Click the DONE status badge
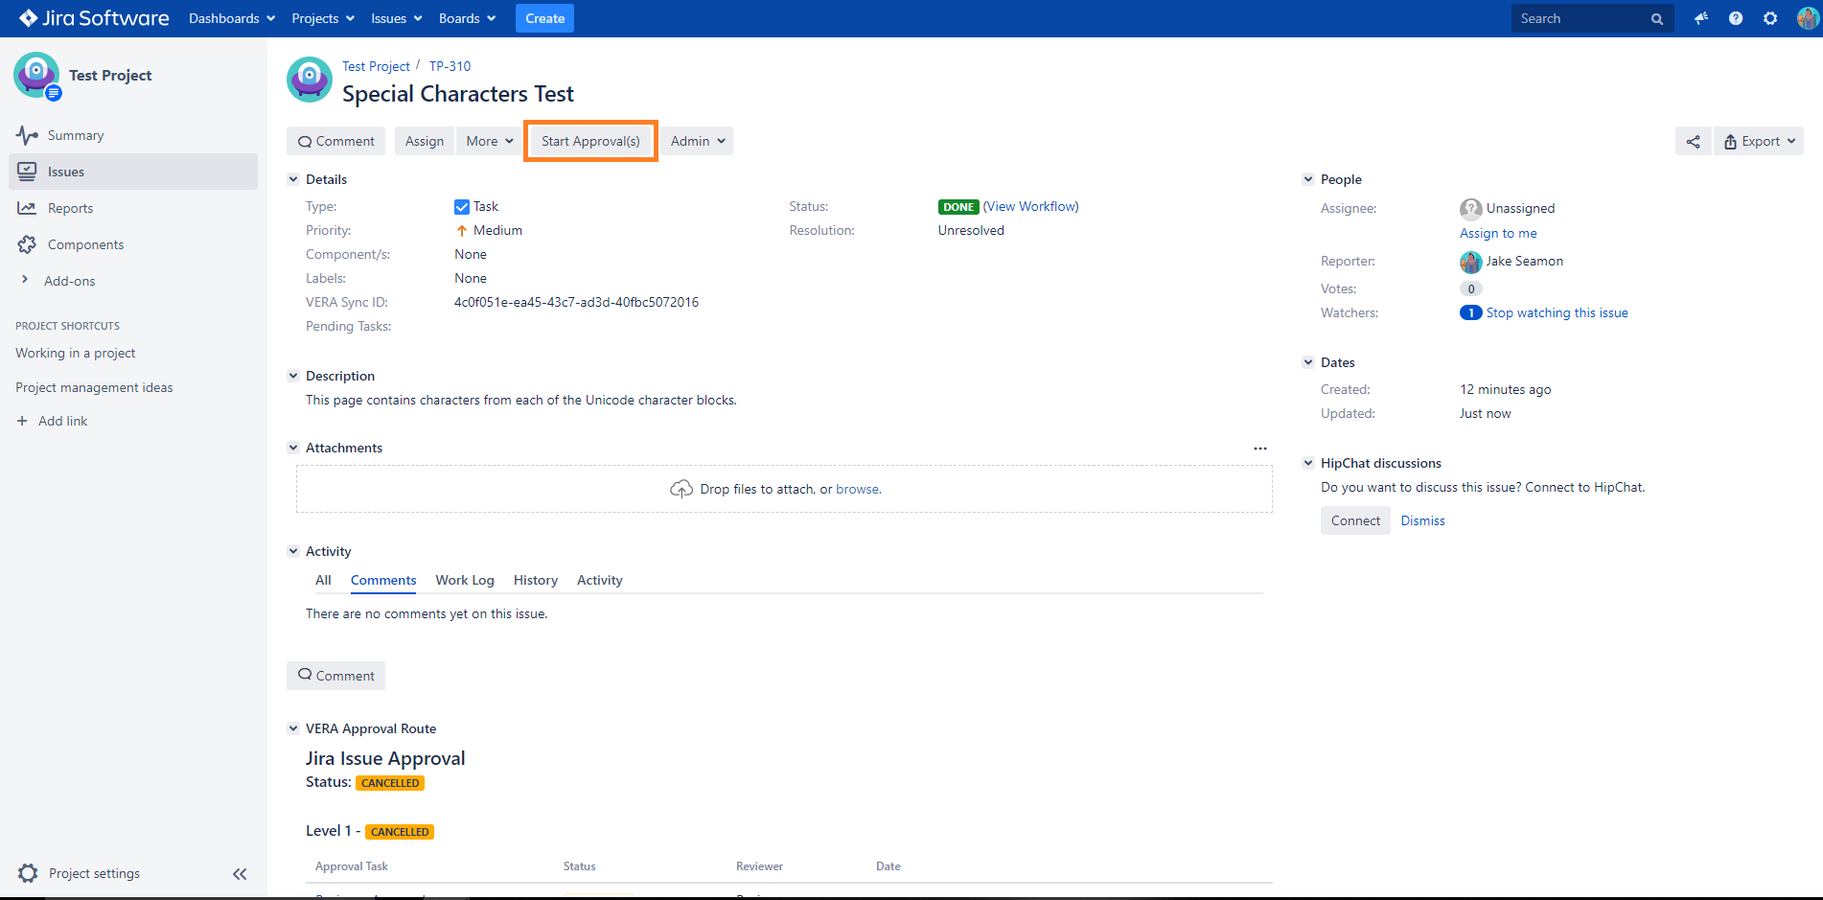Screen dimensions: 1823x900 coord(958,207)
